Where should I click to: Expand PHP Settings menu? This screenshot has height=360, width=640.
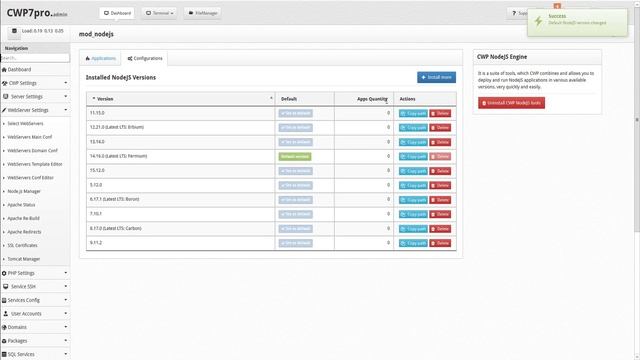[x=35, y=273]
